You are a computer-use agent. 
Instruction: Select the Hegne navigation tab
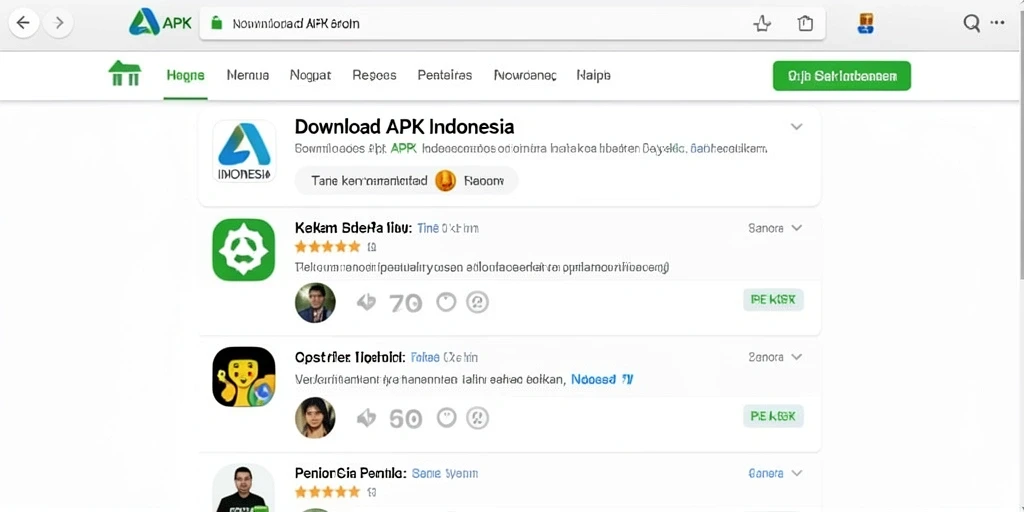[x=185, y=75]
